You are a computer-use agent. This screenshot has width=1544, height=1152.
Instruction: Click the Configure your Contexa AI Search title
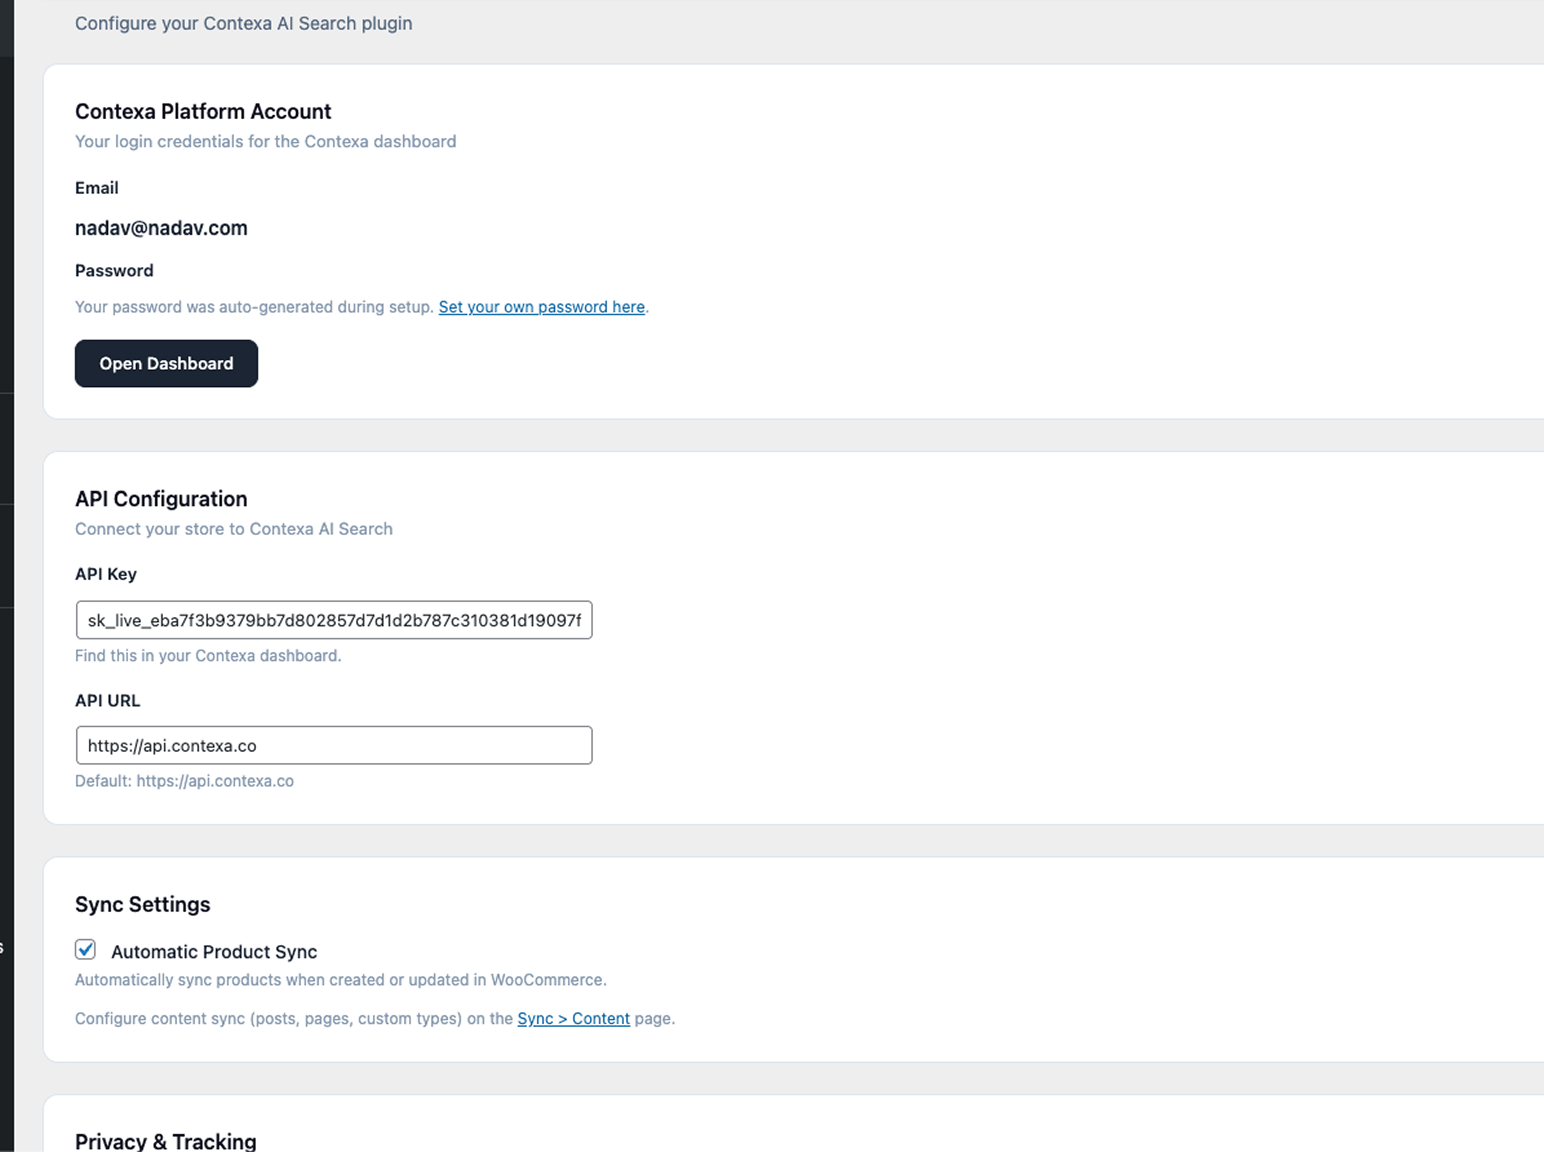pos(243,22)
